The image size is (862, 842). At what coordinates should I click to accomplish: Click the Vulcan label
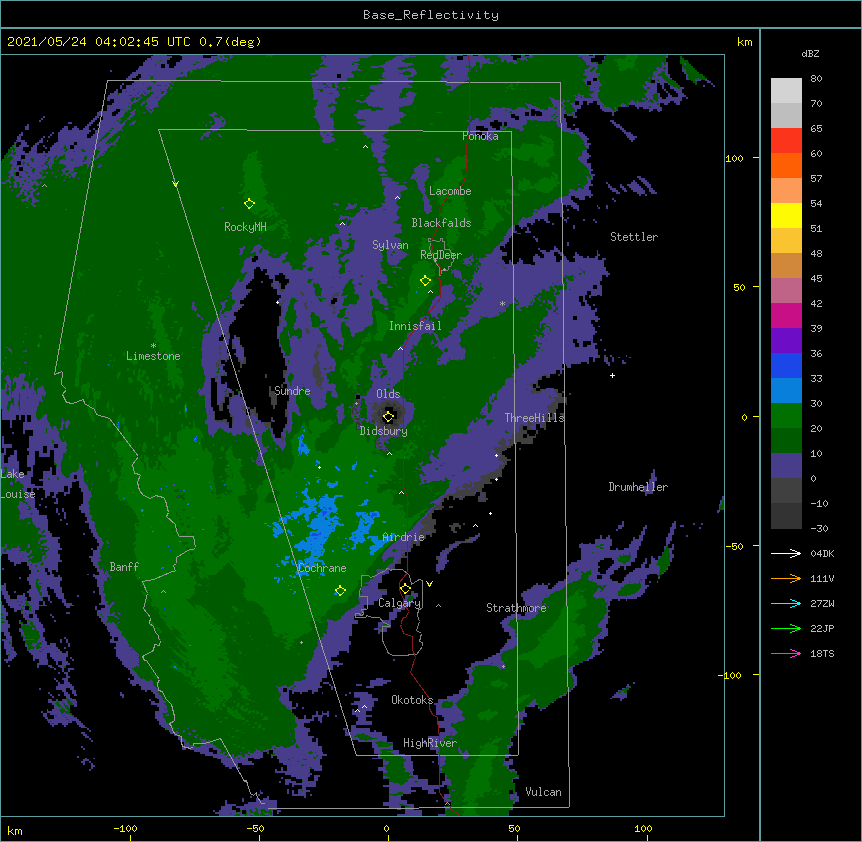(x=543, y=792)
